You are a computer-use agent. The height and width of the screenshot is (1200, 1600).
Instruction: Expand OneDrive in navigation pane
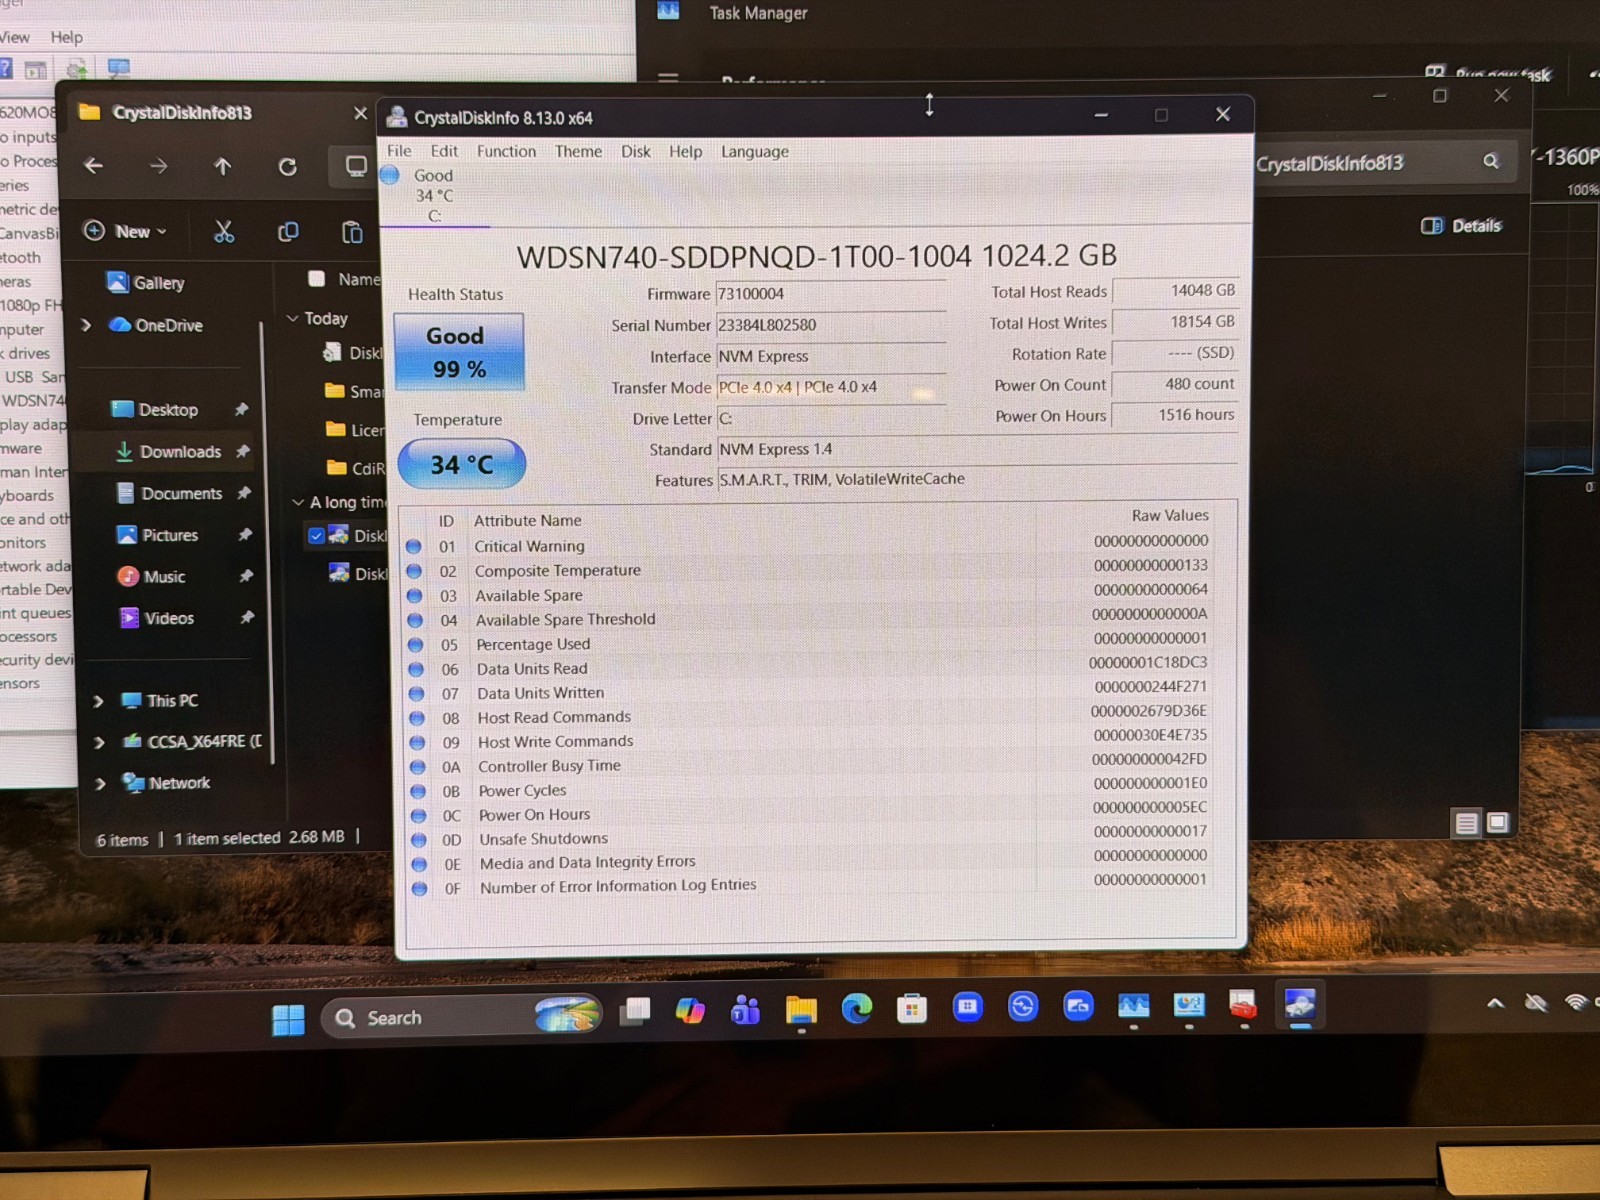pos(86,325)
